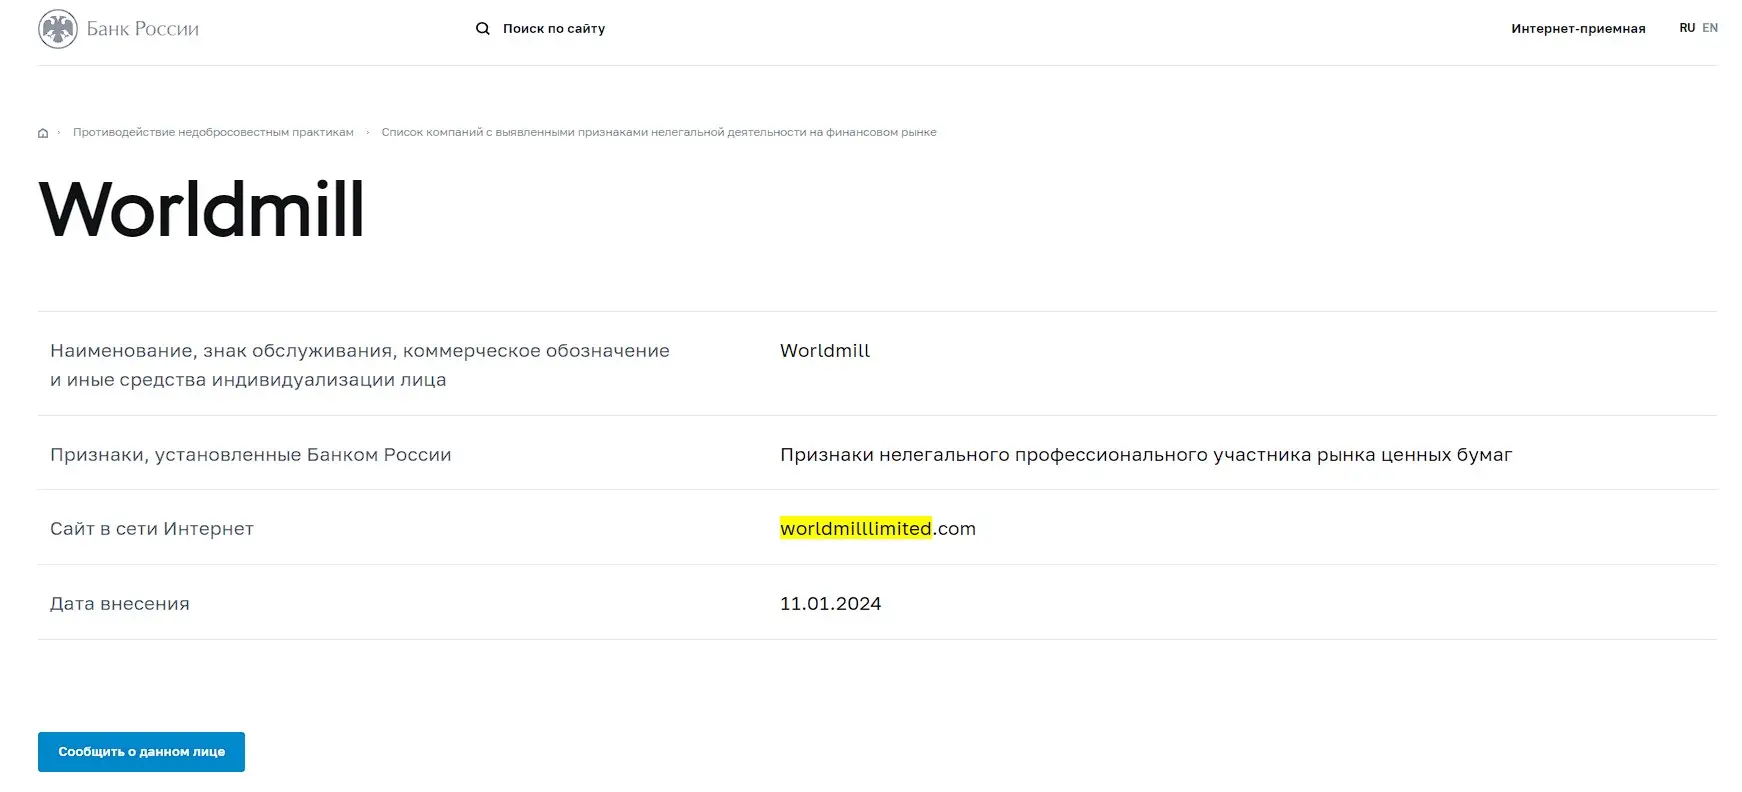Viewport: 1742px width, 792px height.
Task: Click the search magnifier icon
Action: coord(483,29)
